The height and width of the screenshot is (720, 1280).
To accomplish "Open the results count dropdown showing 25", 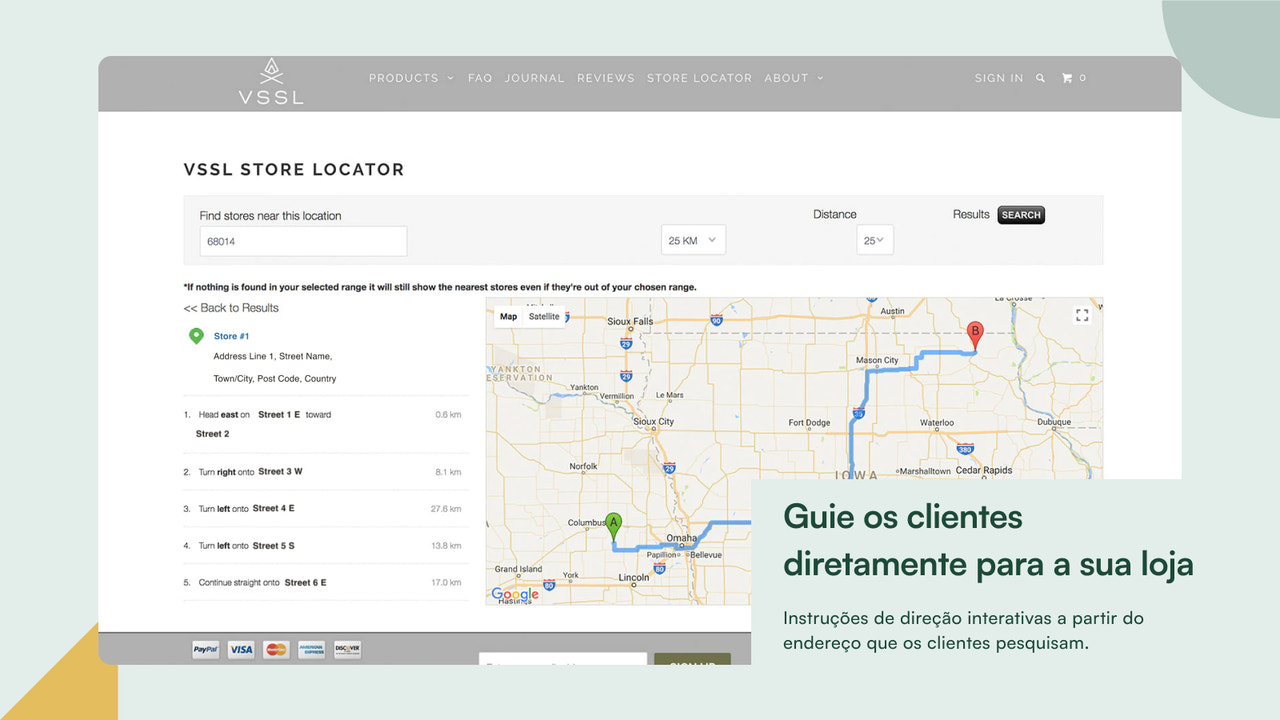I will 875,240.
